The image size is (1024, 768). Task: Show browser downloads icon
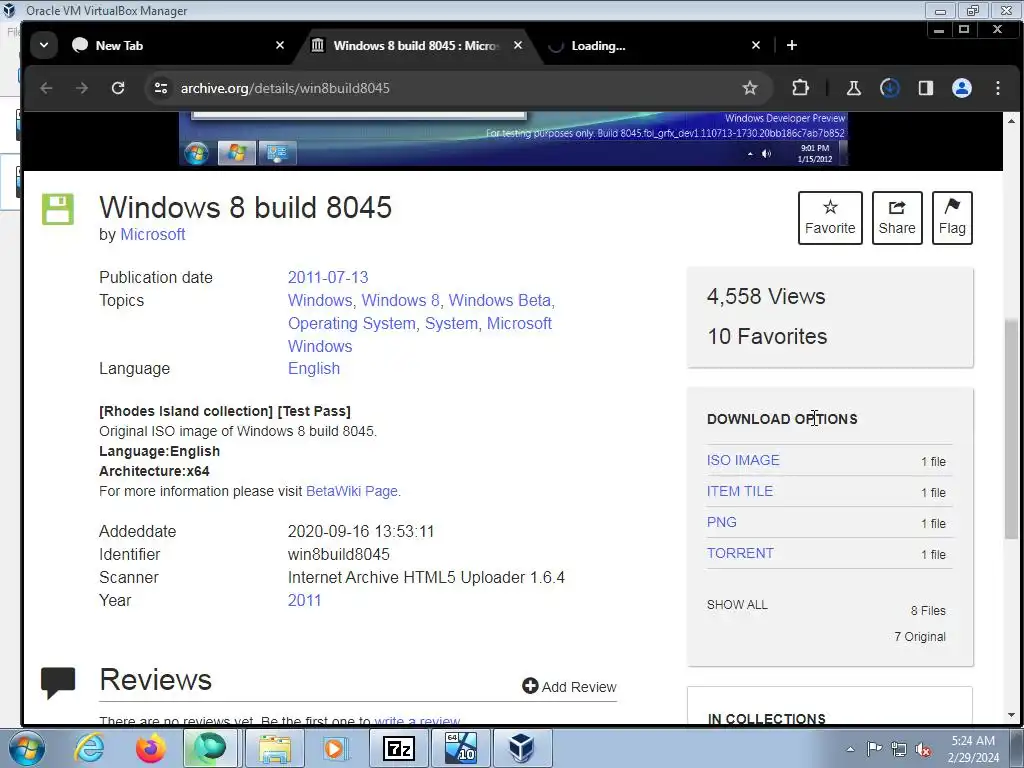pyautogui.click(x=889, y=88)
